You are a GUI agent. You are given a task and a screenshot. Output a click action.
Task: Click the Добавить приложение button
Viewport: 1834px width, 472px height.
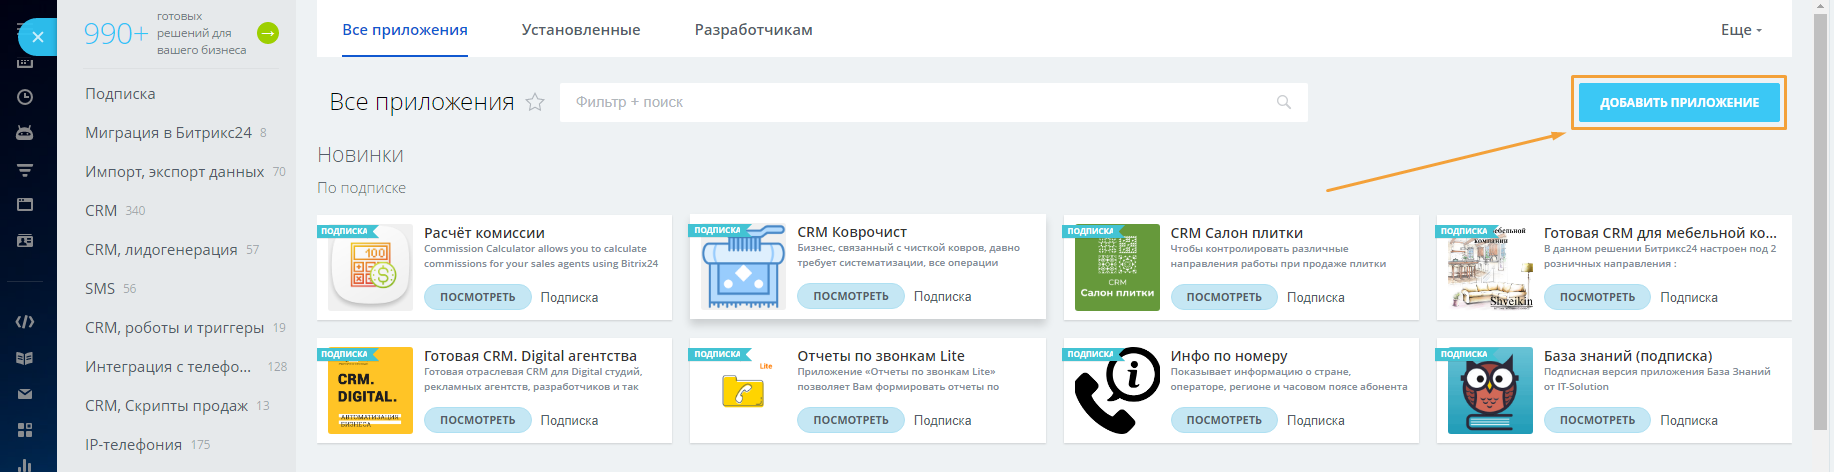1679,102
